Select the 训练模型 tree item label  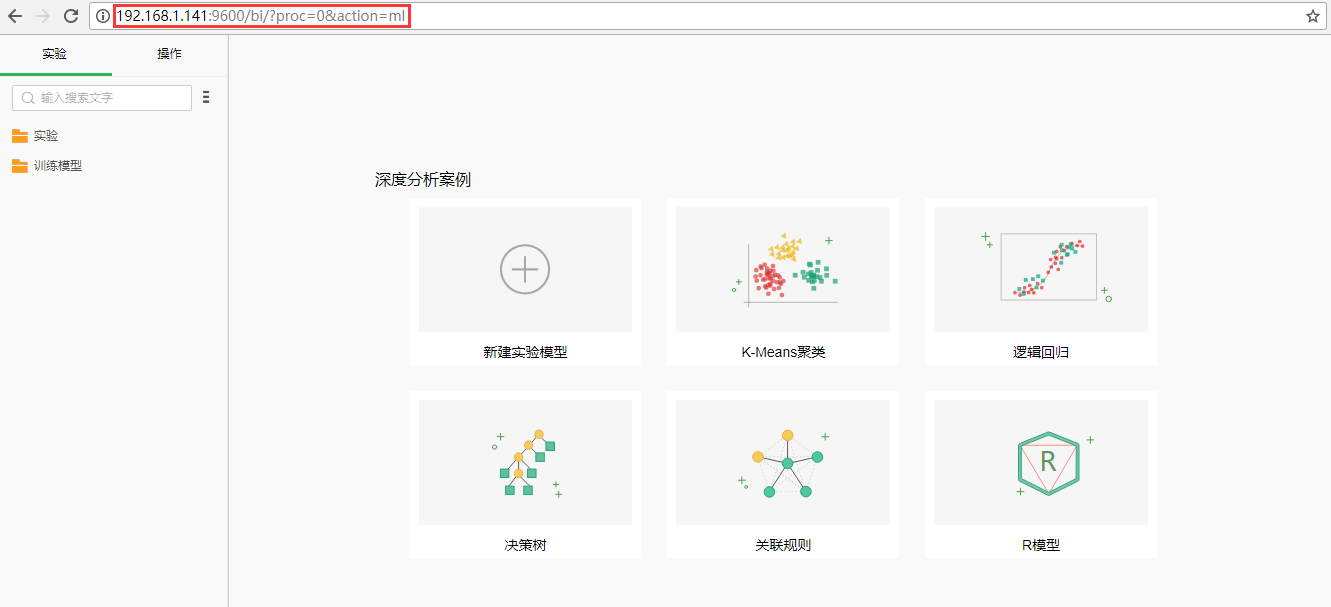(58, 166)
